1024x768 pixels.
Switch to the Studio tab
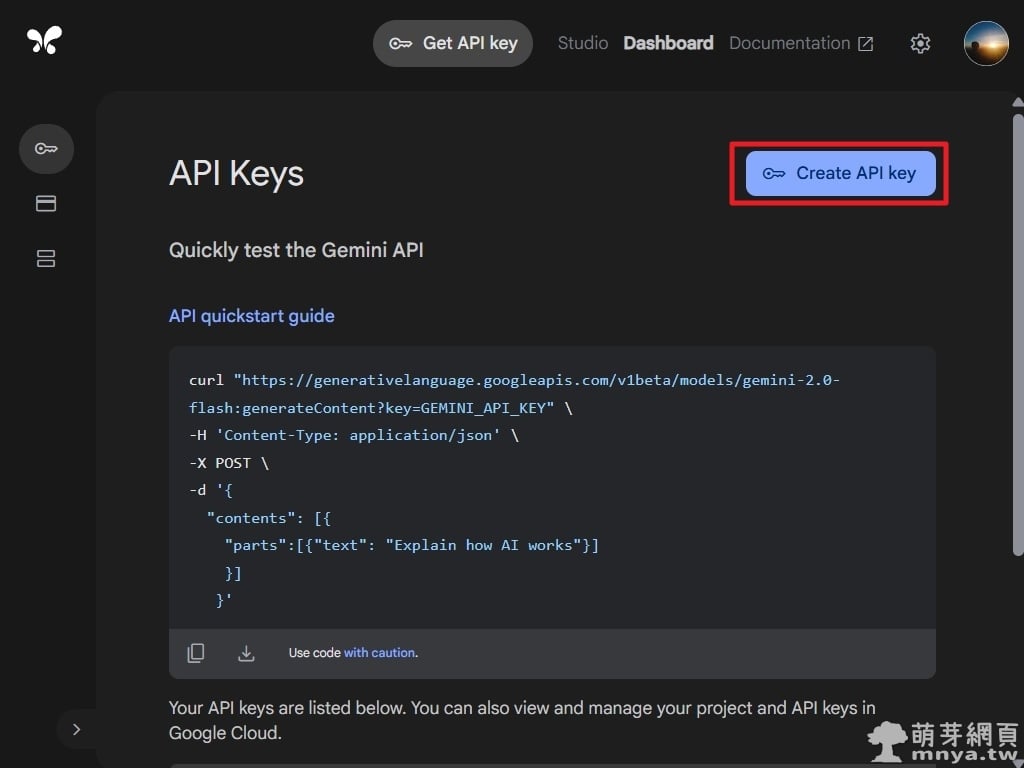[582, 43]
